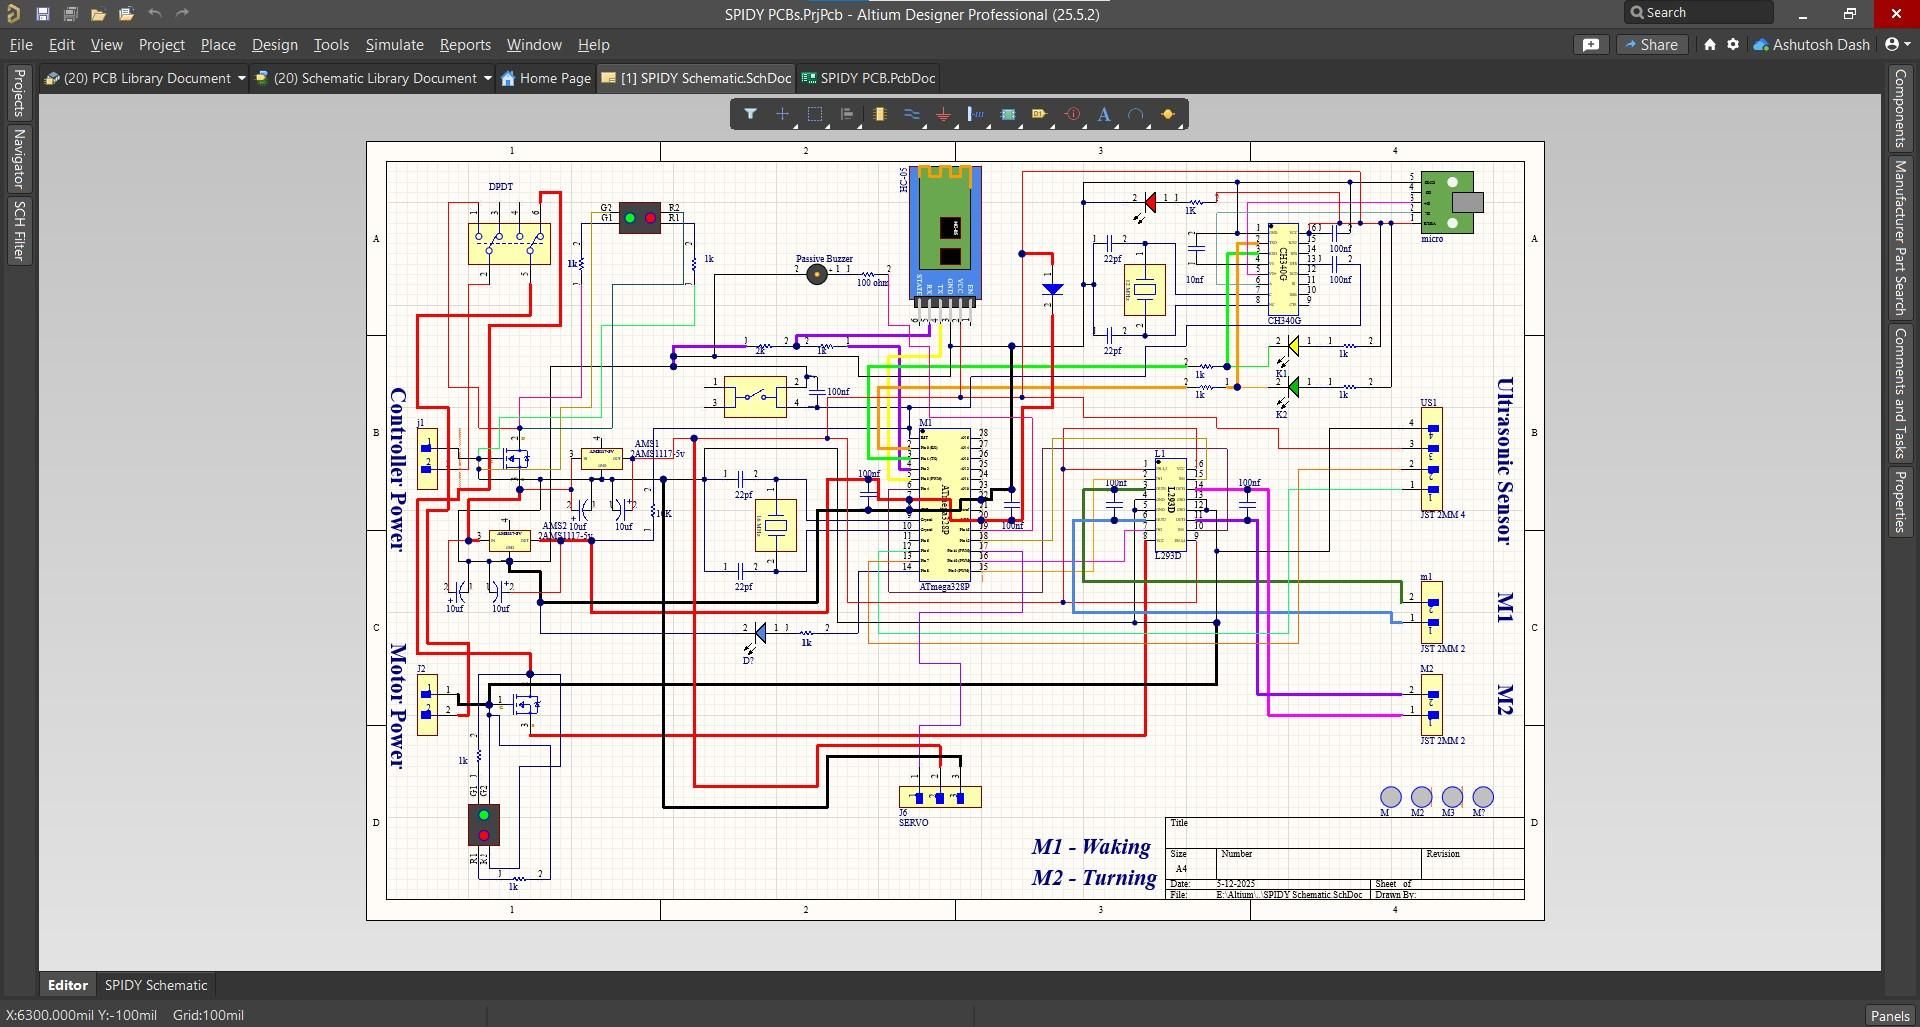Click the Place Arc drawing tool
This screenshot has width=1920, height=1027.
[x=1136, y=114]
